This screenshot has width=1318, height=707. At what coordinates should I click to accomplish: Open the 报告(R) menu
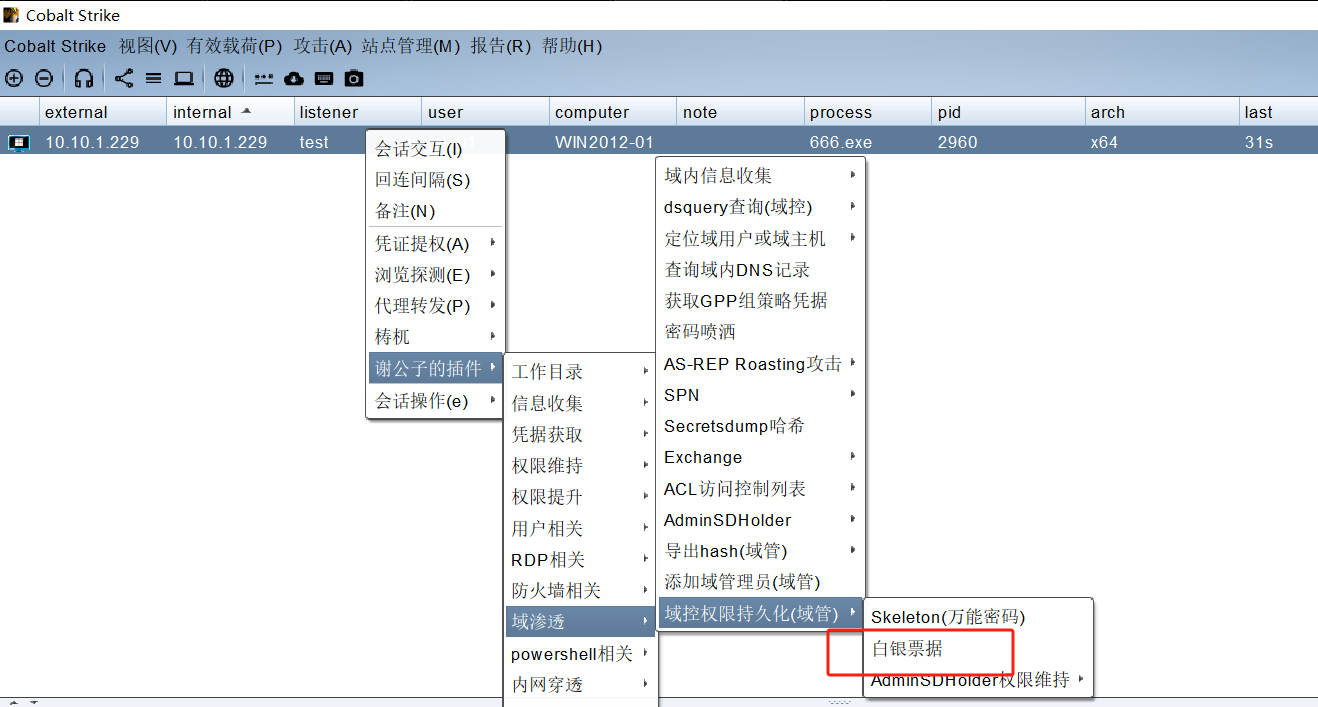click(501, 46)
